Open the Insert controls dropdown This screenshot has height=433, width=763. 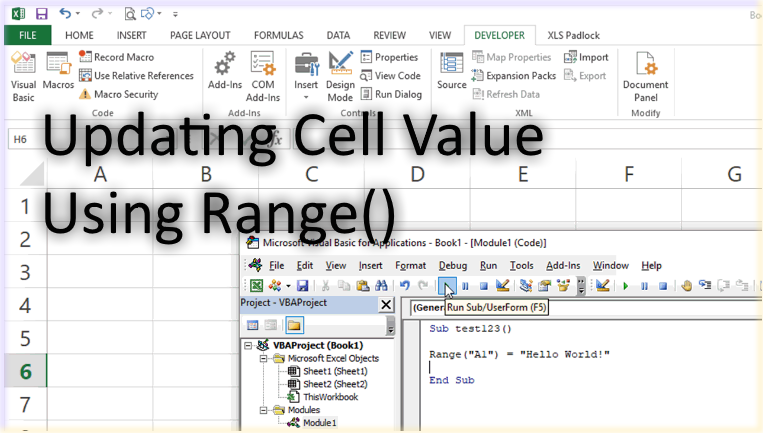(306, 77)
